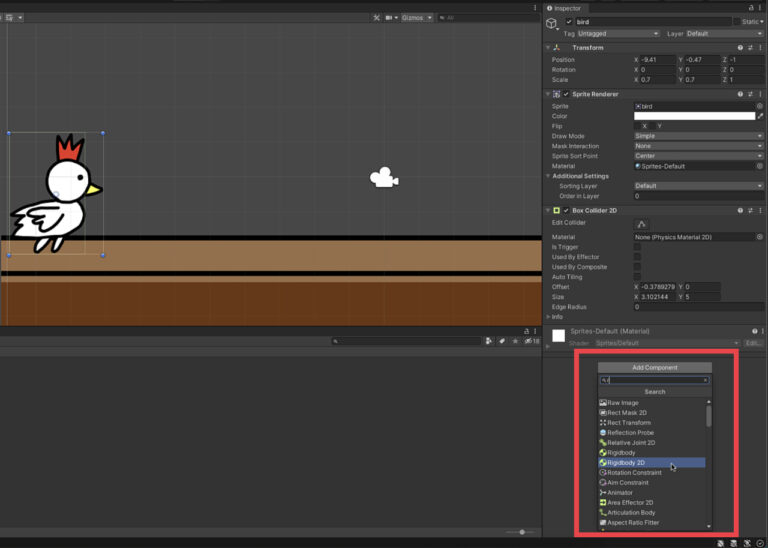Select Rect Mask 2D from component list
The width and height of the screenshot is (768, 548).
click(x=651, y=413)
